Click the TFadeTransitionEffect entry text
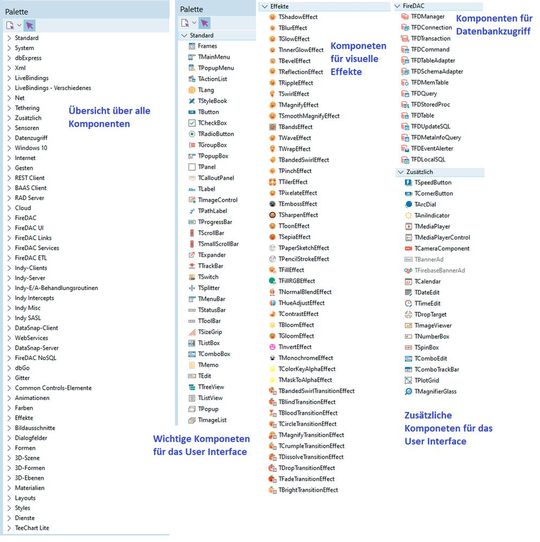This screenshot has width=540, height=542. coord(307,479)
